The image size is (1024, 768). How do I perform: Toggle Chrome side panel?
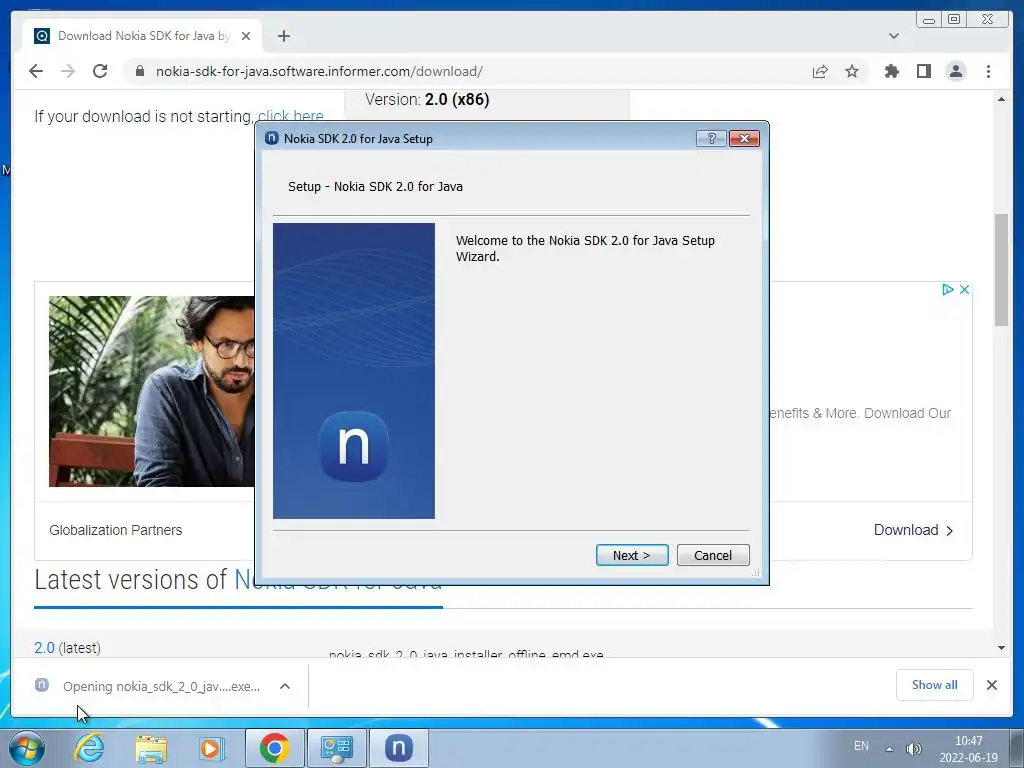pos(923,71)
